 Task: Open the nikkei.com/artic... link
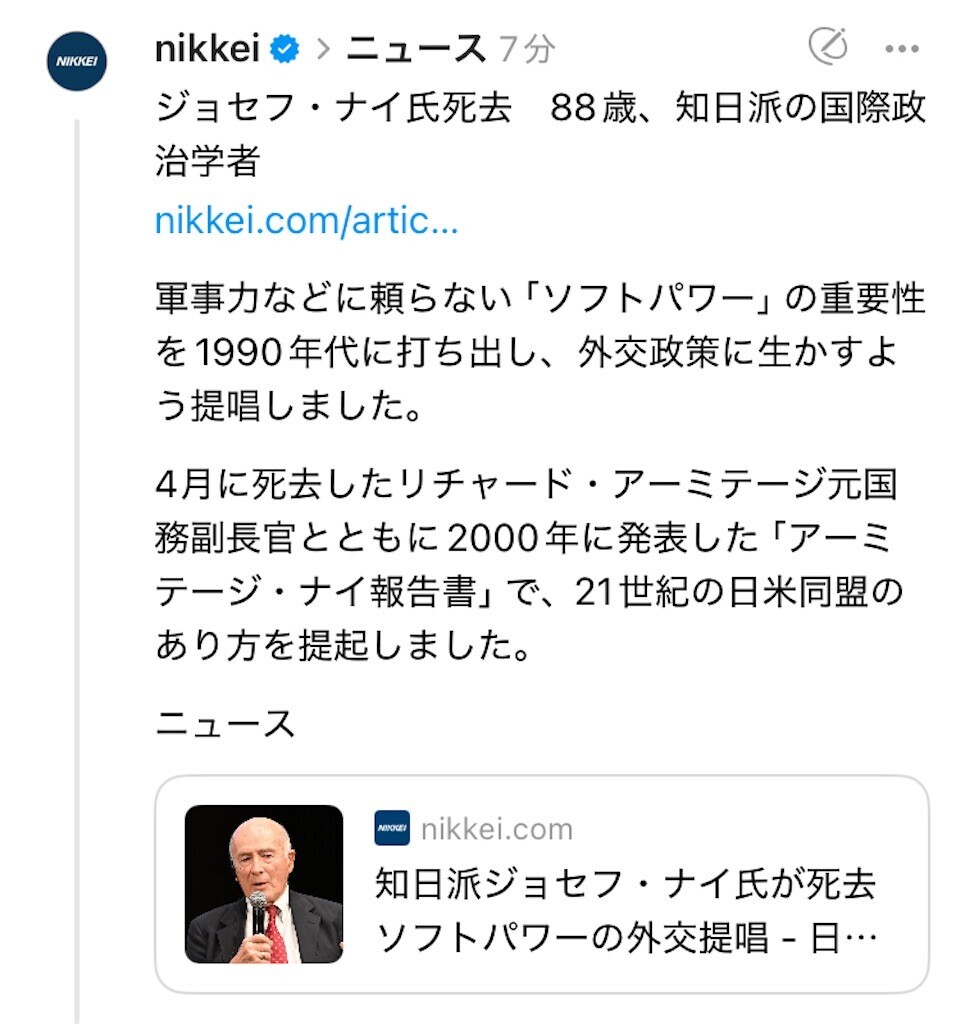[306, 221]
